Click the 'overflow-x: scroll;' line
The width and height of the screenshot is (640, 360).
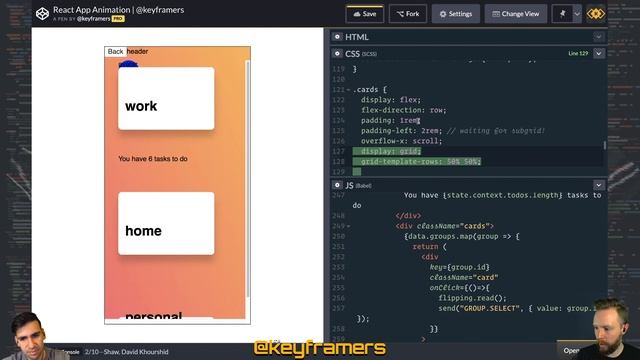401,141
